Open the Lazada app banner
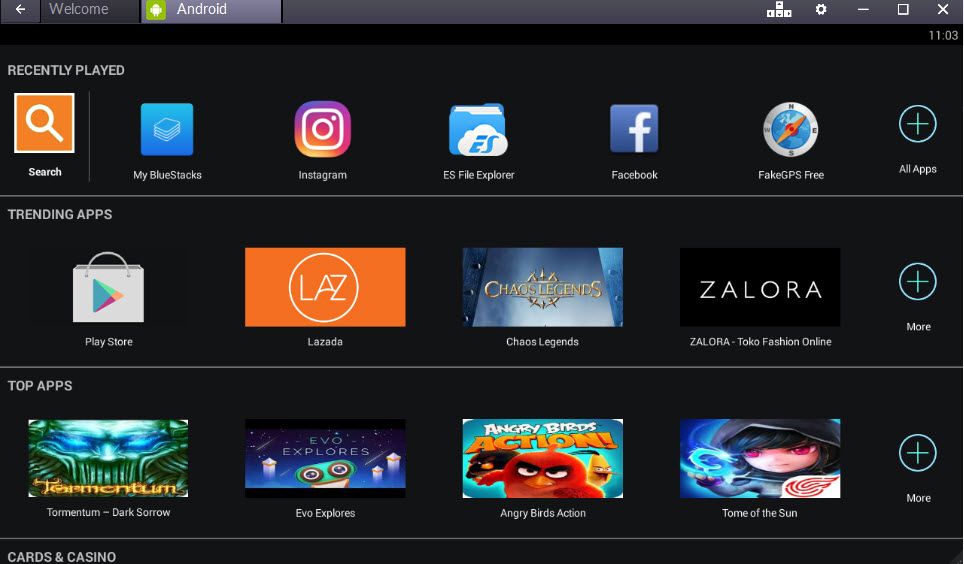The image size is (964, 564). pyautogui.click(x=325, y=287)
